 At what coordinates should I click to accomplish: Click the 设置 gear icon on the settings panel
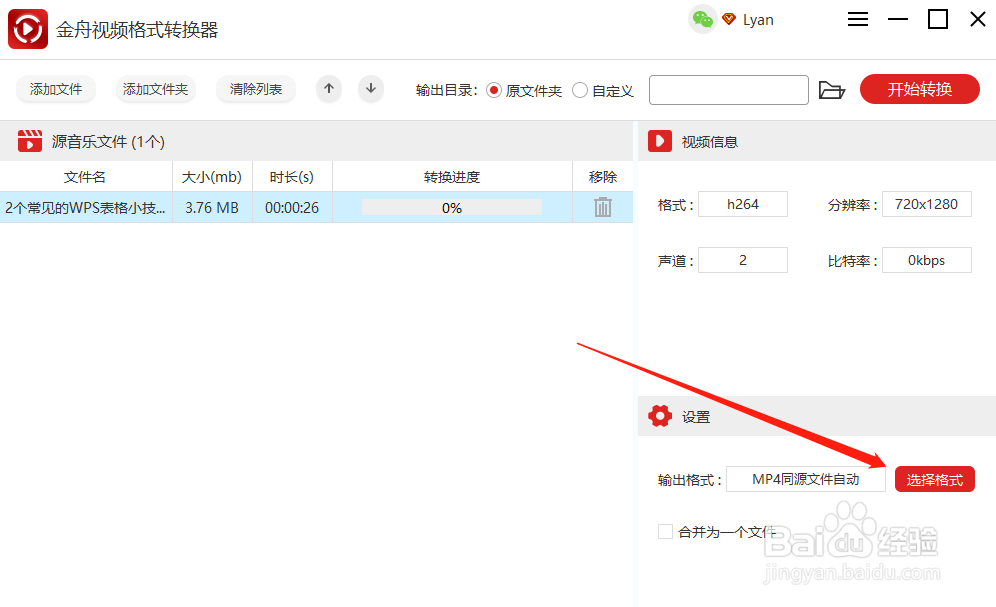(x=660, y=417)
